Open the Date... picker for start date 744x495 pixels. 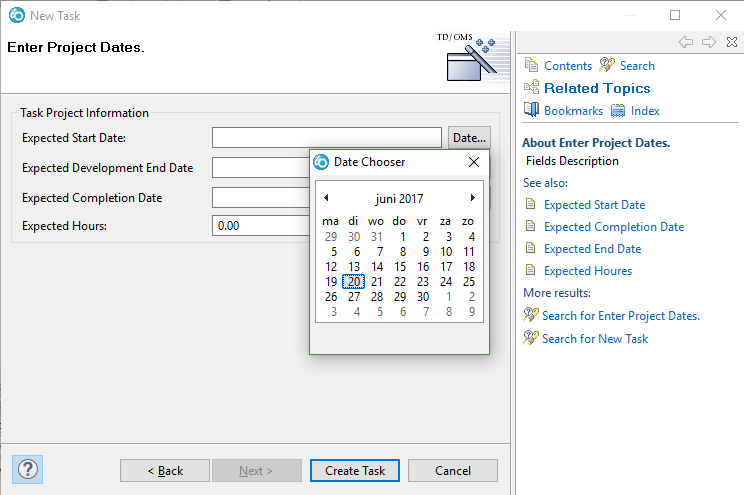pos(469,137)
